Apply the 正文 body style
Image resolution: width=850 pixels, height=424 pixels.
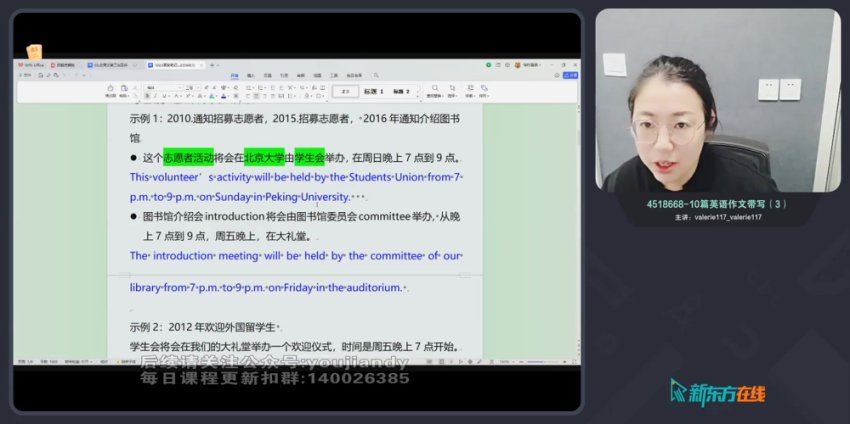pyautogui.click(x=346, y=91)
